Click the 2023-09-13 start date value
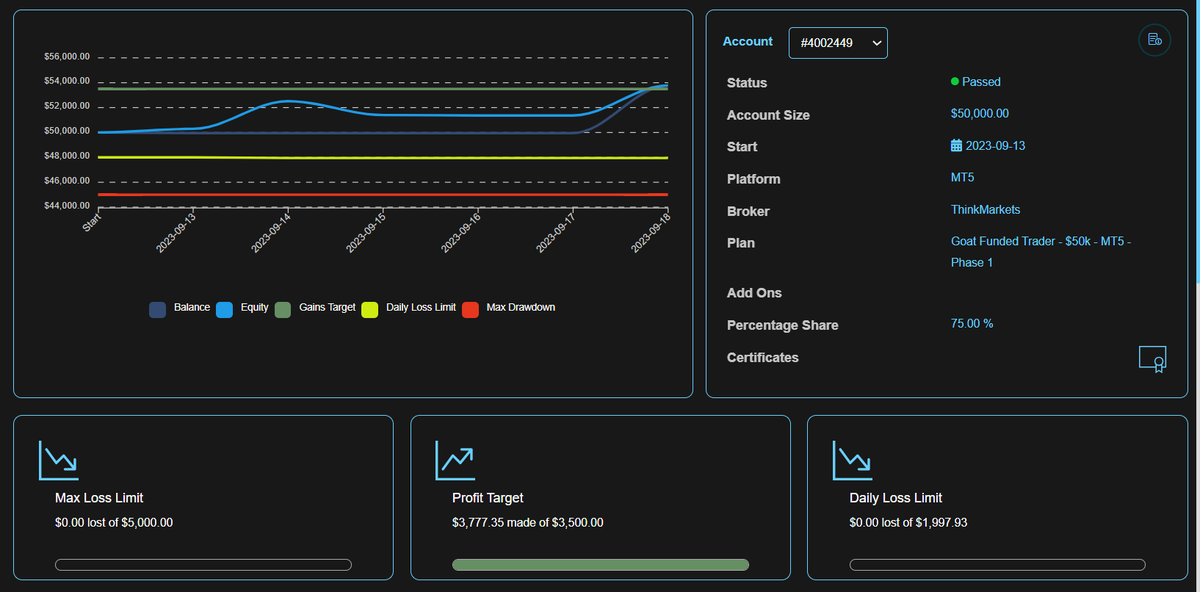This screenshot has height=592, width=1200. click(995, 146)
